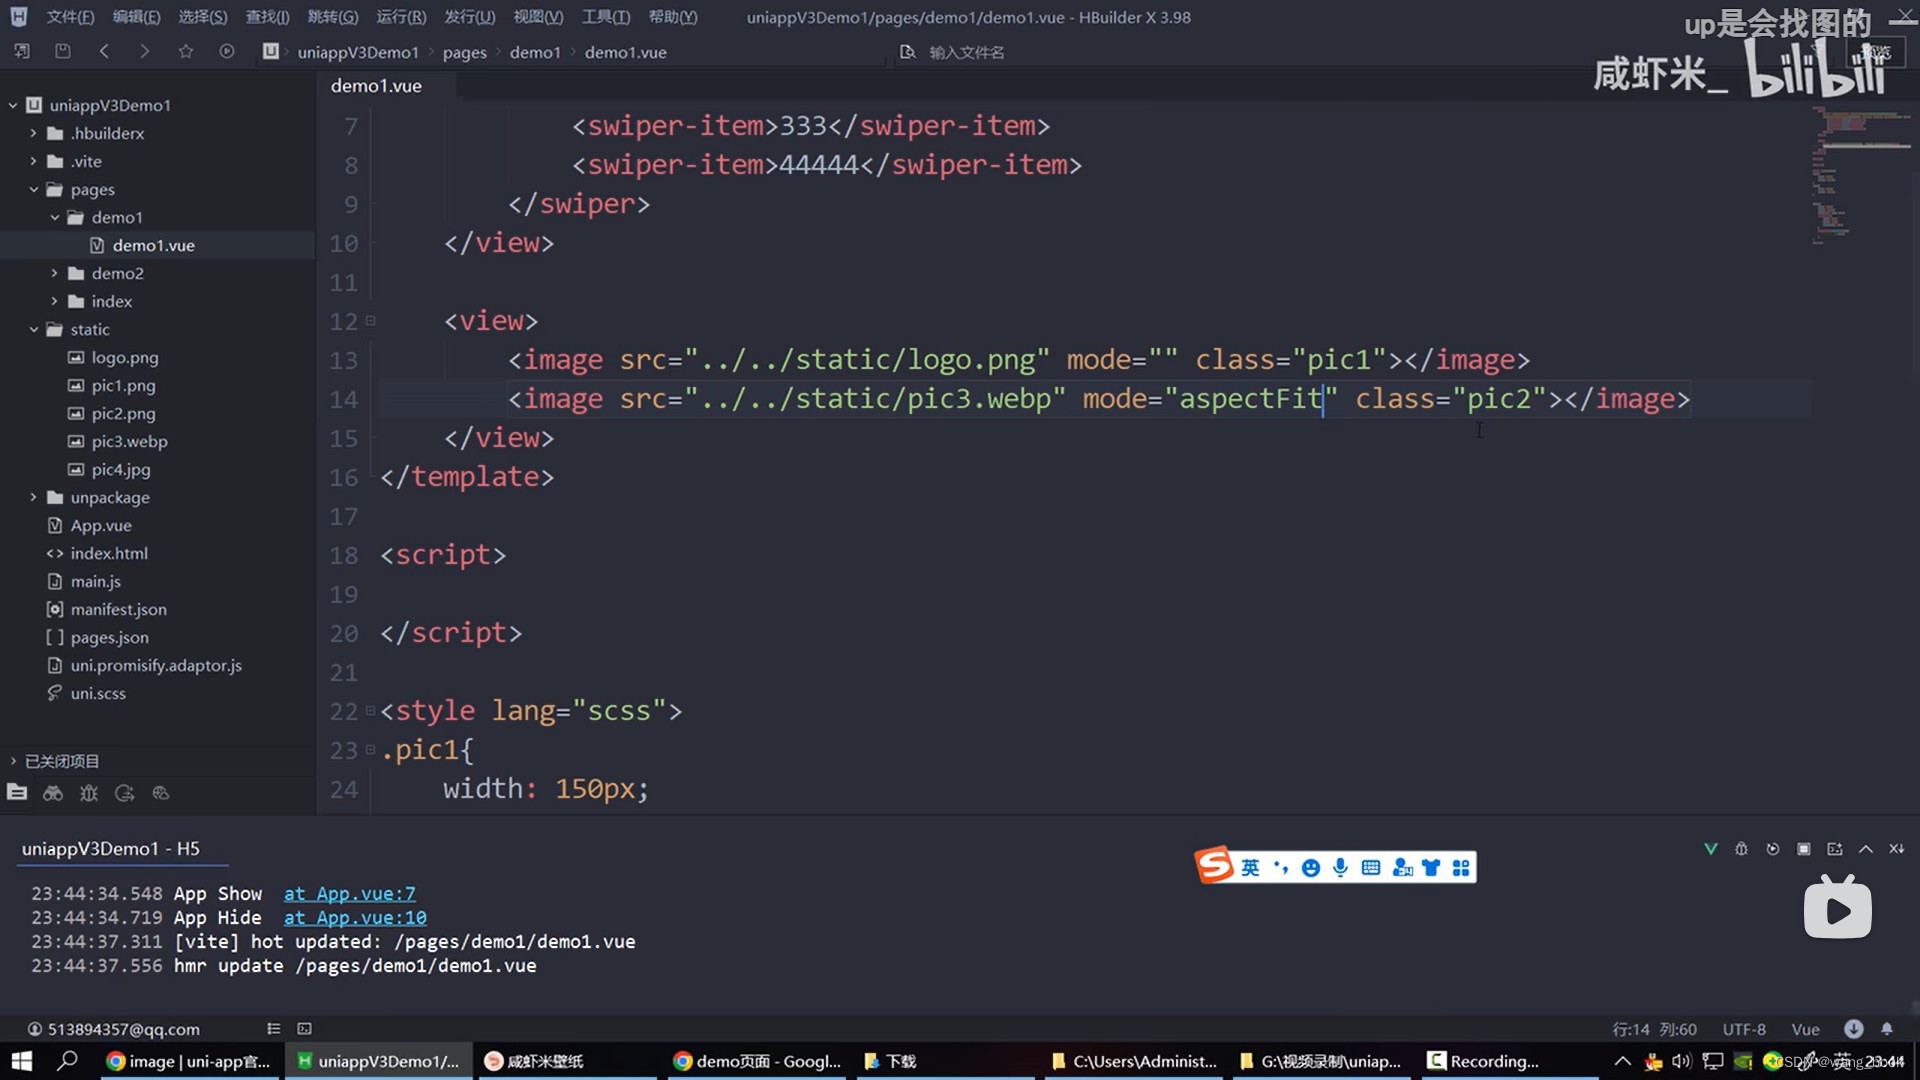Go back with the left arrow icon
Image resolution: width=1920 pixels, height=1080 pixels.
pyautogui.click(x=104, y=51)
